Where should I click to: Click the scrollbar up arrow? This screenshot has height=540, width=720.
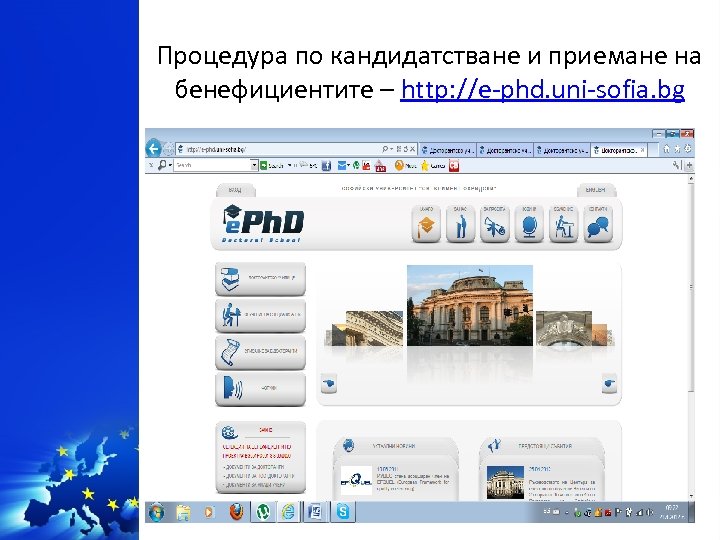(x=691, y=180)
